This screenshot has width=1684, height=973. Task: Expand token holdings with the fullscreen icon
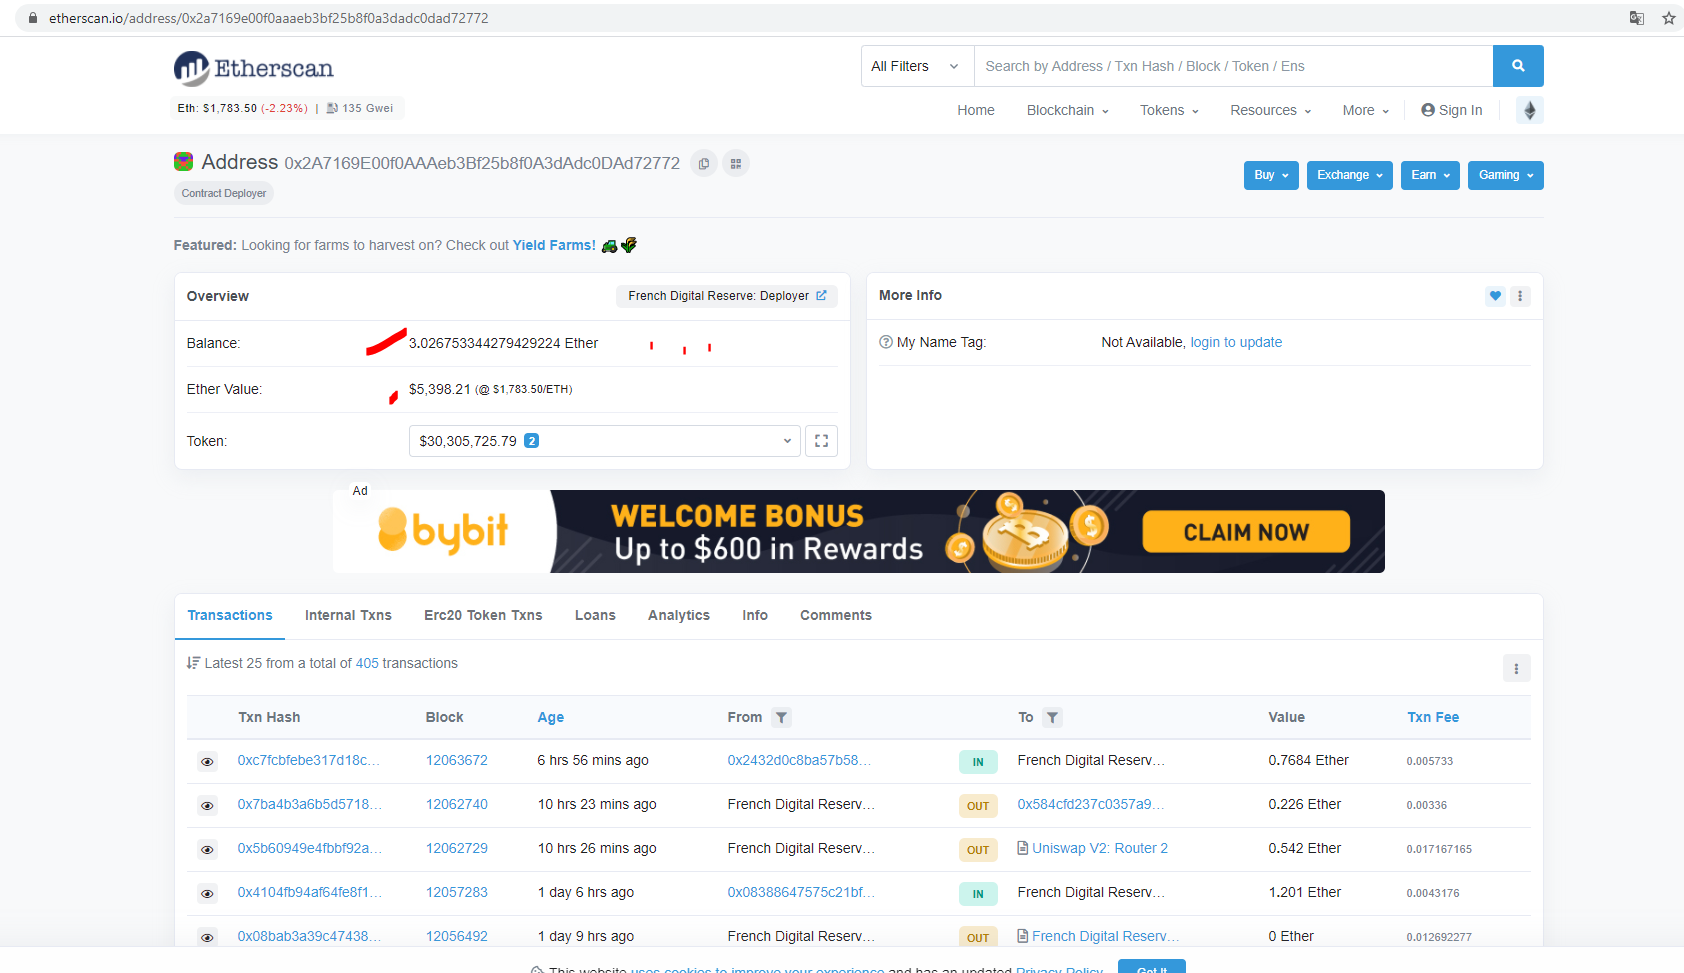coord(821,441)
